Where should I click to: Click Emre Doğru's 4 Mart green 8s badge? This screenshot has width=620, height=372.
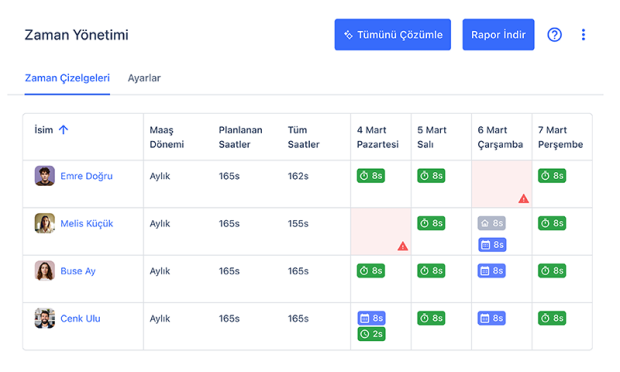370,176
